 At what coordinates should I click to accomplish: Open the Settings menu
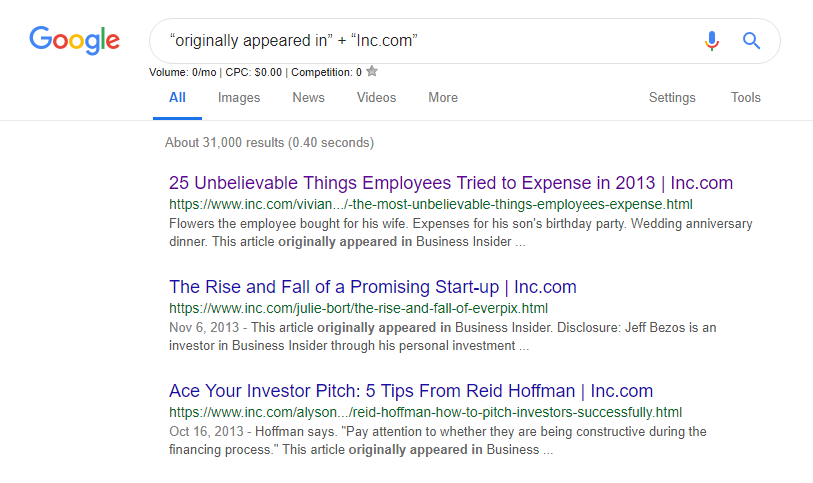coord(672,98)
